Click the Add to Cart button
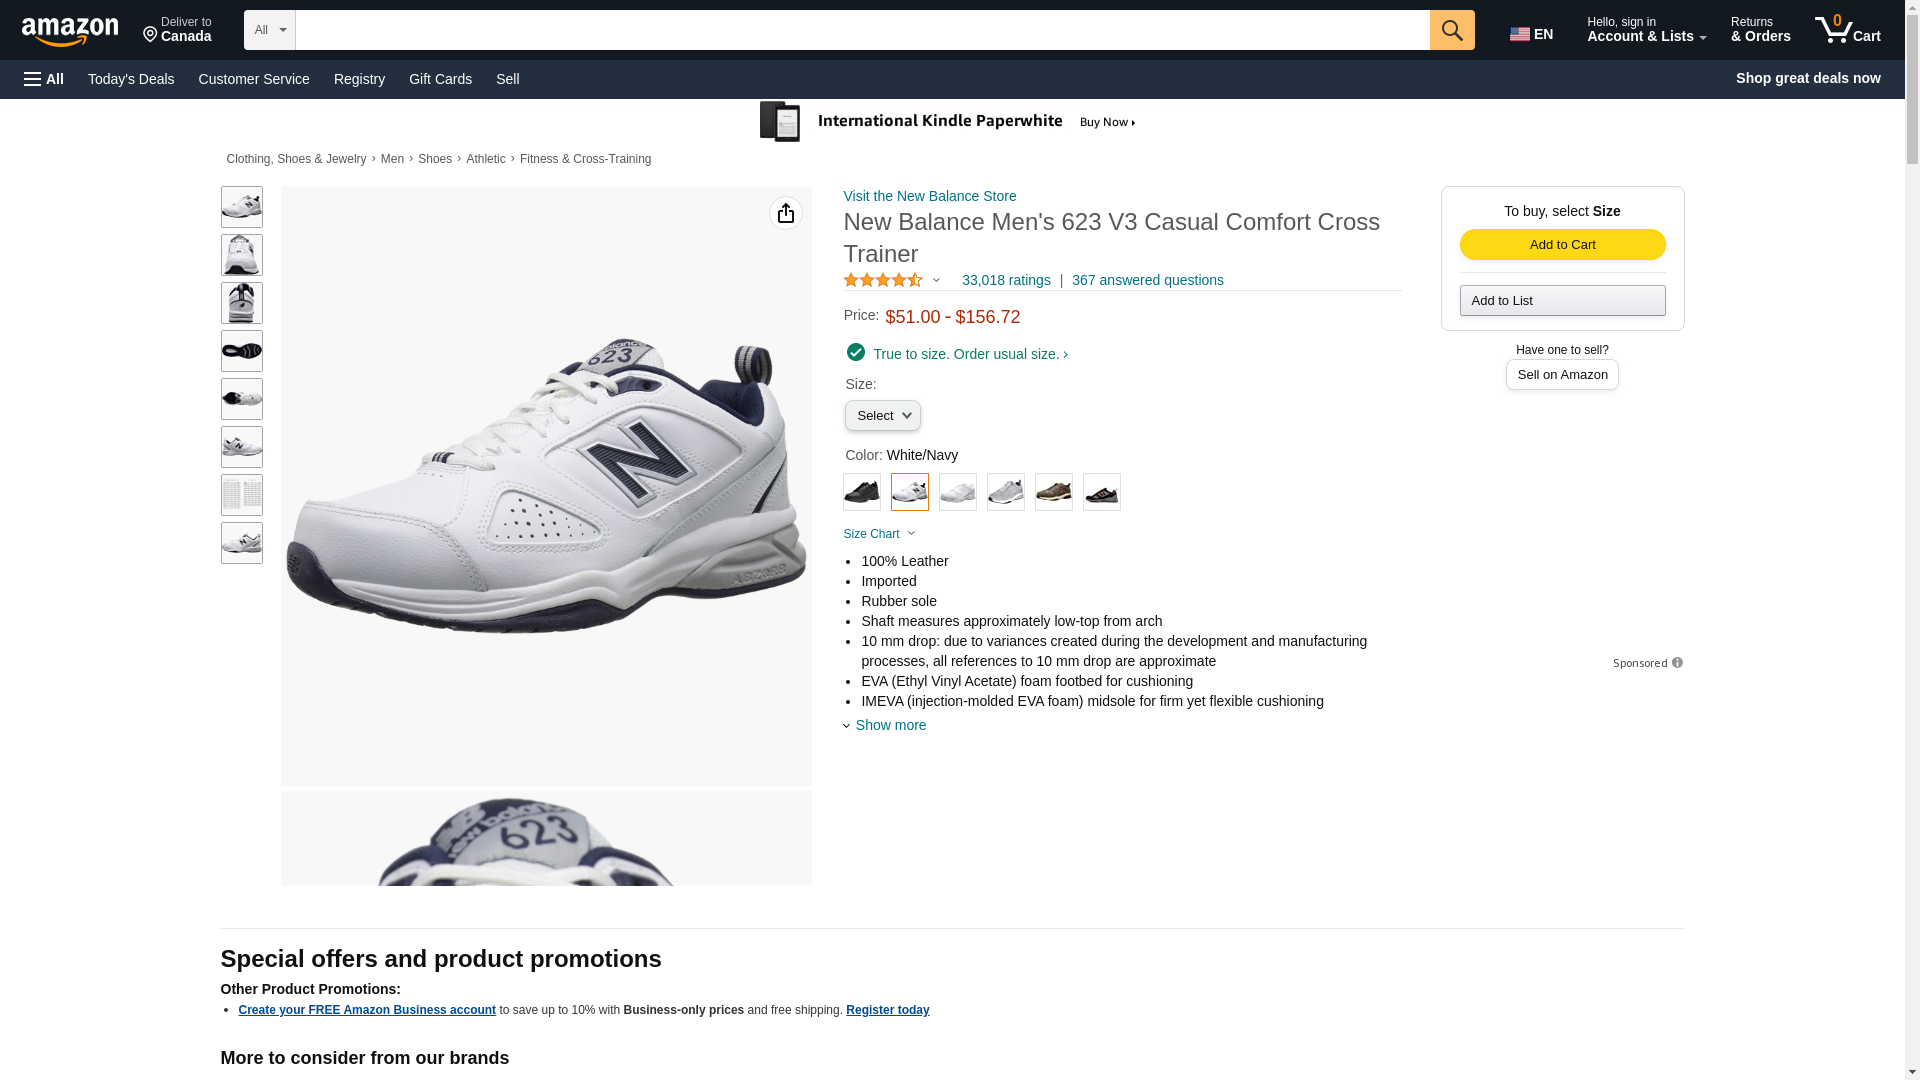The width and height of the screenshot is (1920, 1080). tap(1562, 245)
